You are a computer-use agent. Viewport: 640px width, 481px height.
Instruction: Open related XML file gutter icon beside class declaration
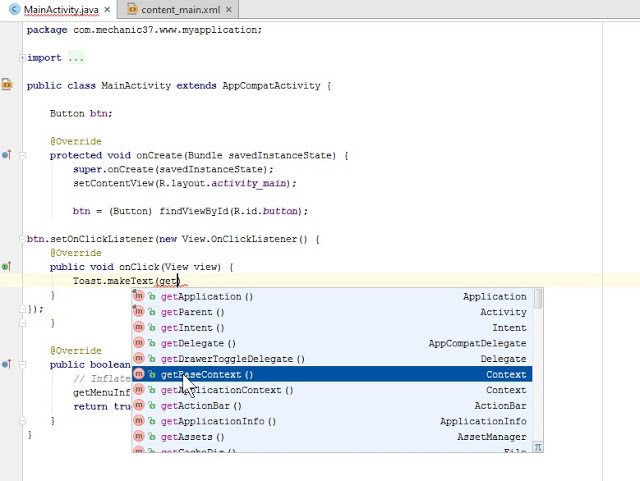coord(7,84)
